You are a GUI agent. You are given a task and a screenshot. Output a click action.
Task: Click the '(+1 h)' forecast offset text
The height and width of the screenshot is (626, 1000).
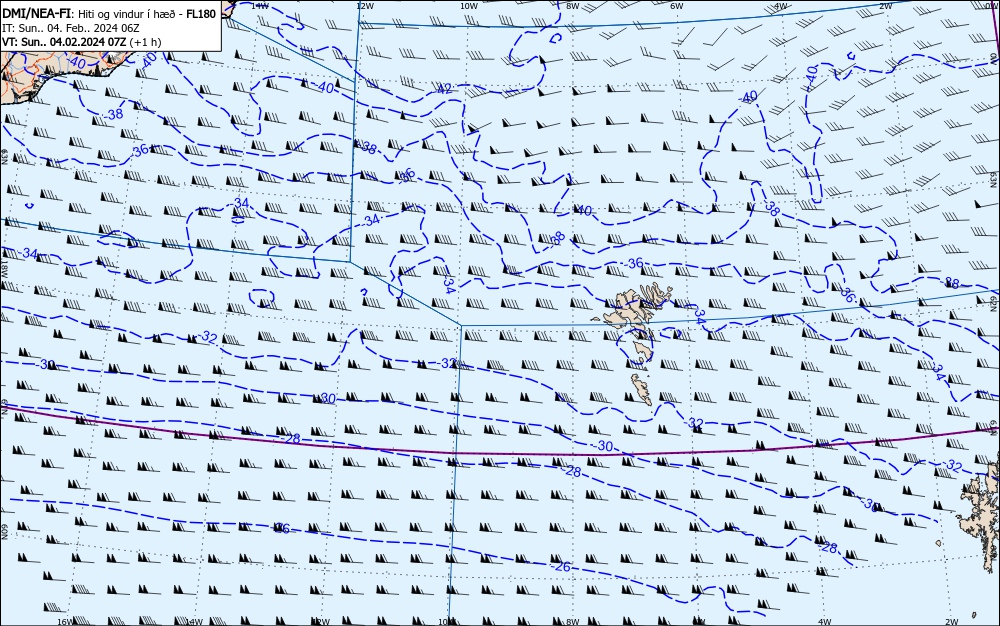(145, 42)
